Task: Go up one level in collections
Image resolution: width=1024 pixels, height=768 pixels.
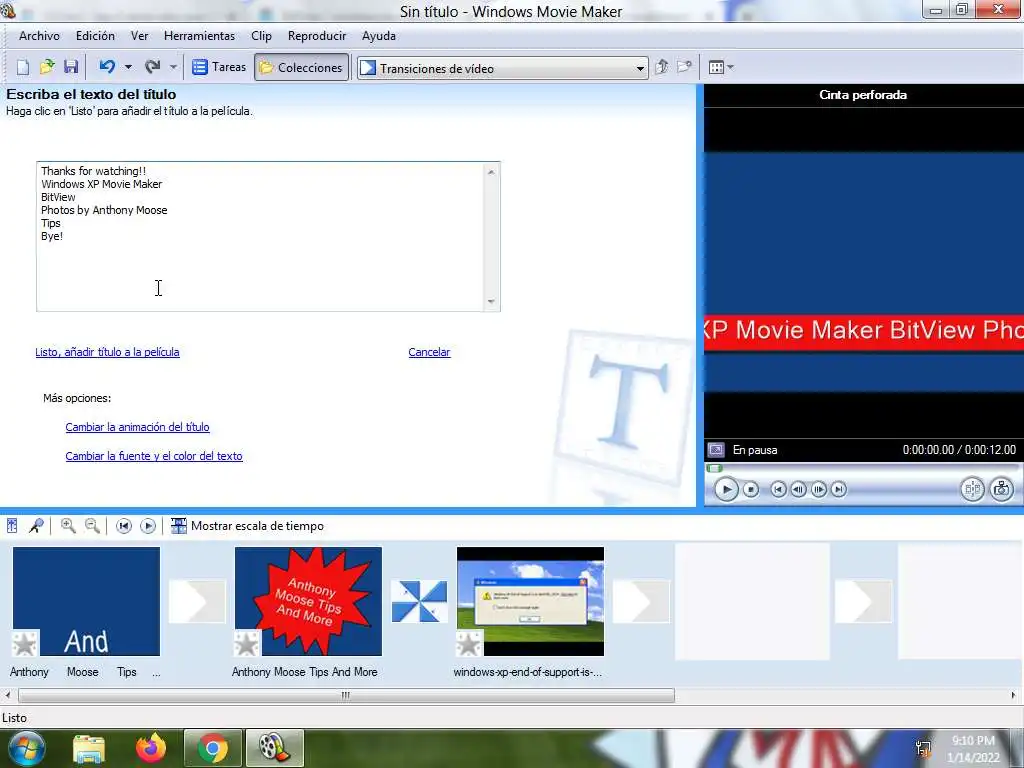Action: (662, 67)
